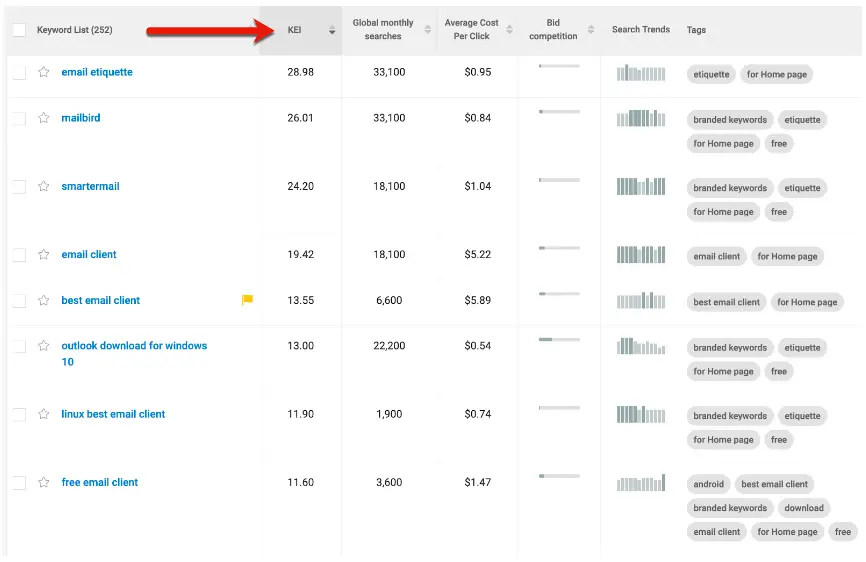Star the smartermail keyword
The width and height of the screenshot is (866, 562).
[44, 186]
